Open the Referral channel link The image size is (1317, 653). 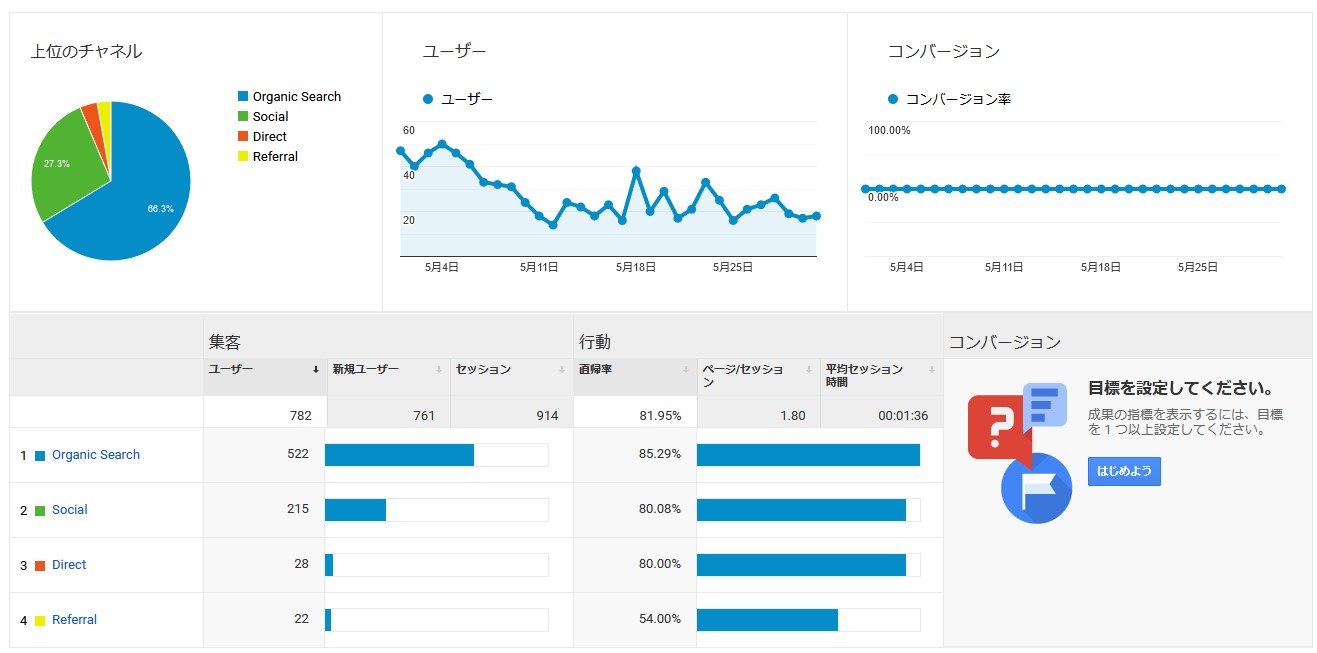pyautogui.click(x=74, y=620)
